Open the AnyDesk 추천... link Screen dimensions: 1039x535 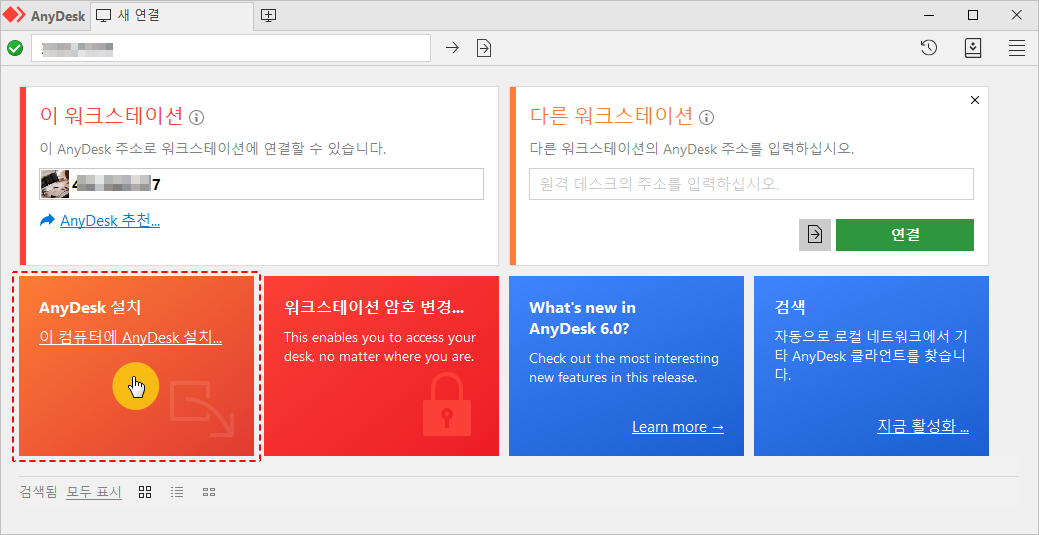coord(110,221)
